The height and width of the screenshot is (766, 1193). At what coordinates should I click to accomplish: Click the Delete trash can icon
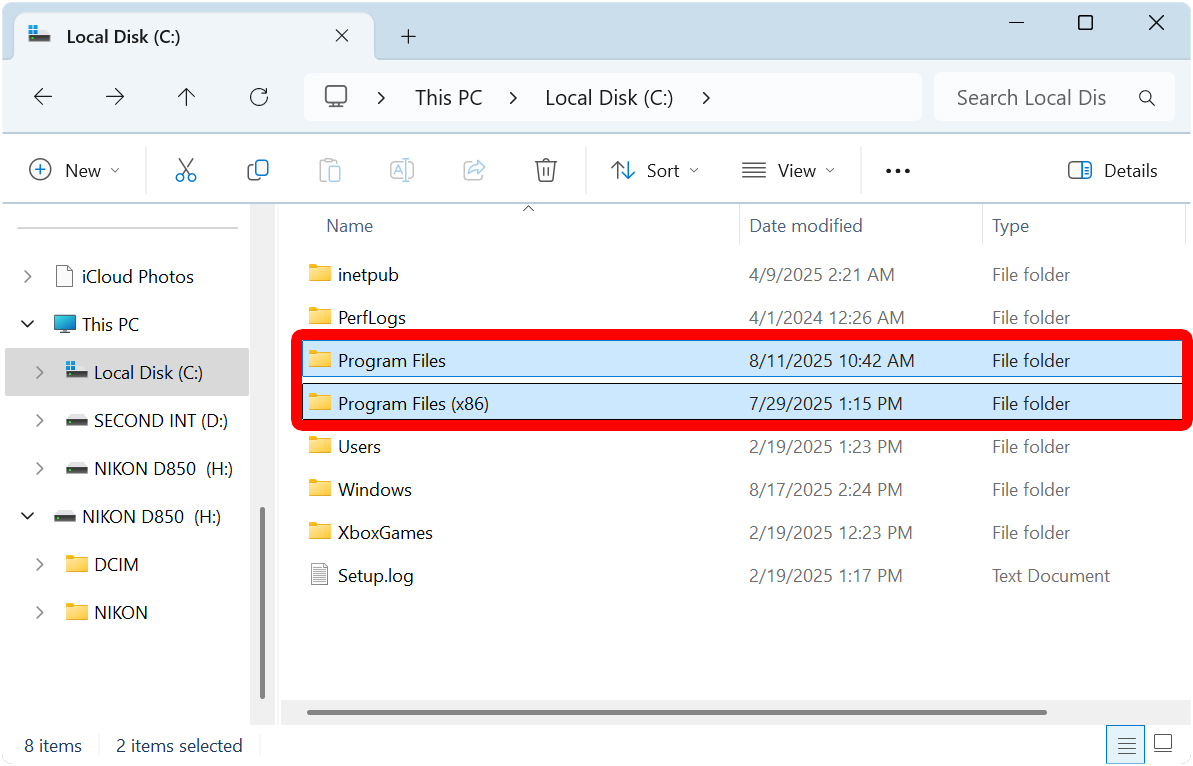pyautogui.click(x=545, y=171)
